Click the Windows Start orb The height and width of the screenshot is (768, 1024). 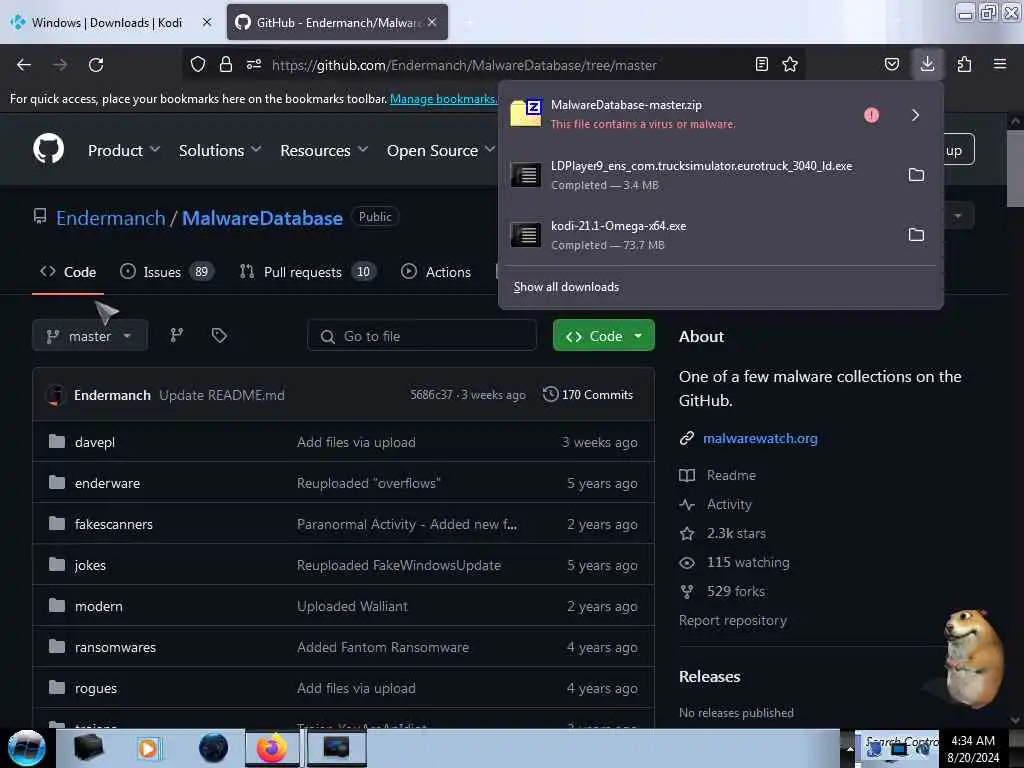(27, 748)
